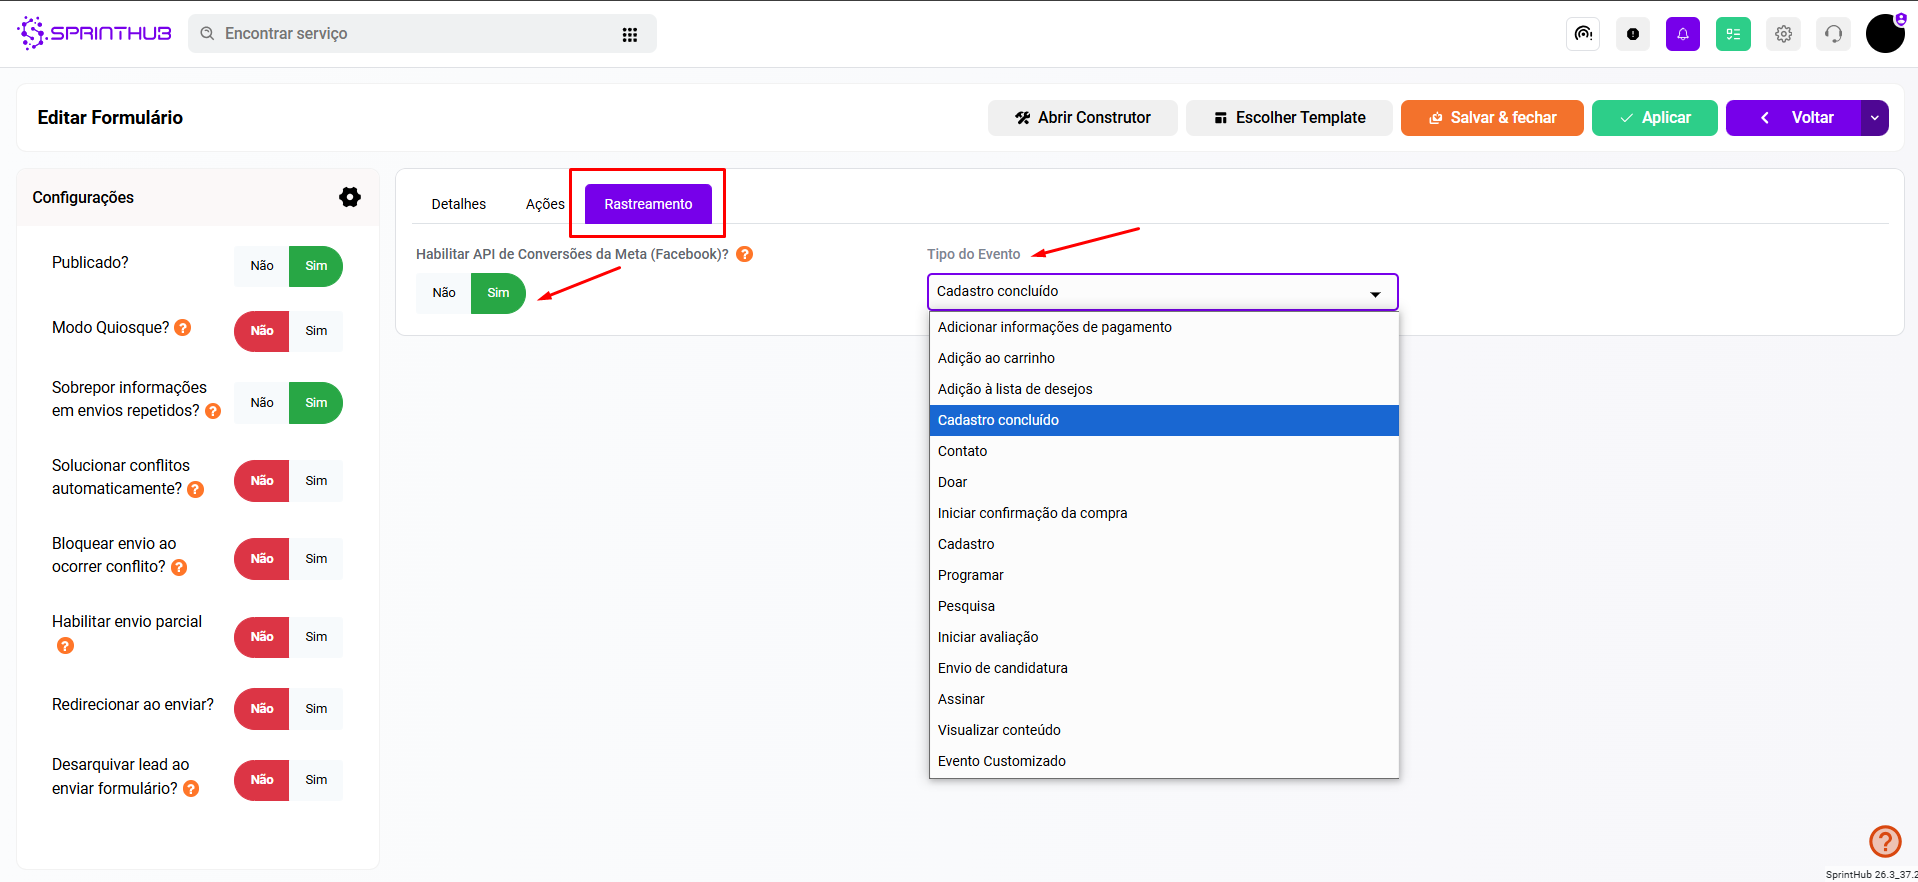
Task: Collapse the Tipo do Evento dropdown
Action: pos(1375,293)
